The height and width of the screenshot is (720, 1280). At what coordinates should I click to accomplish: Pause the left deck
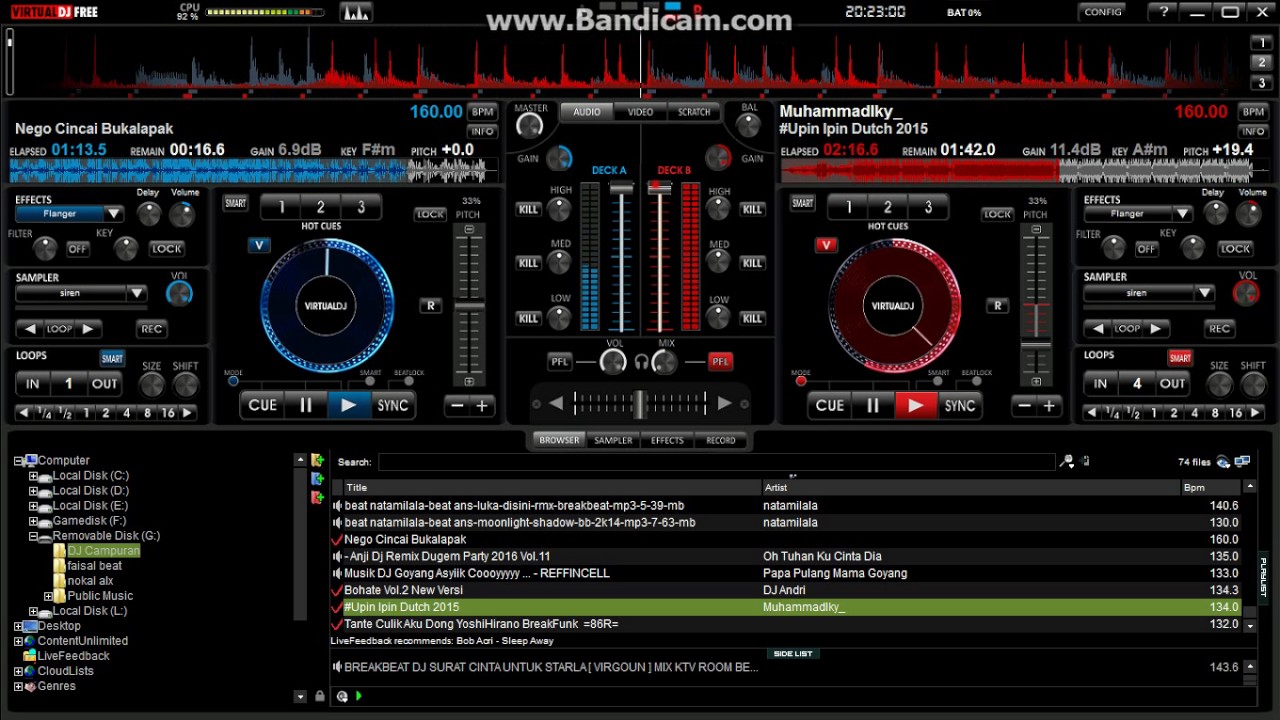click(x=305, y=405)
